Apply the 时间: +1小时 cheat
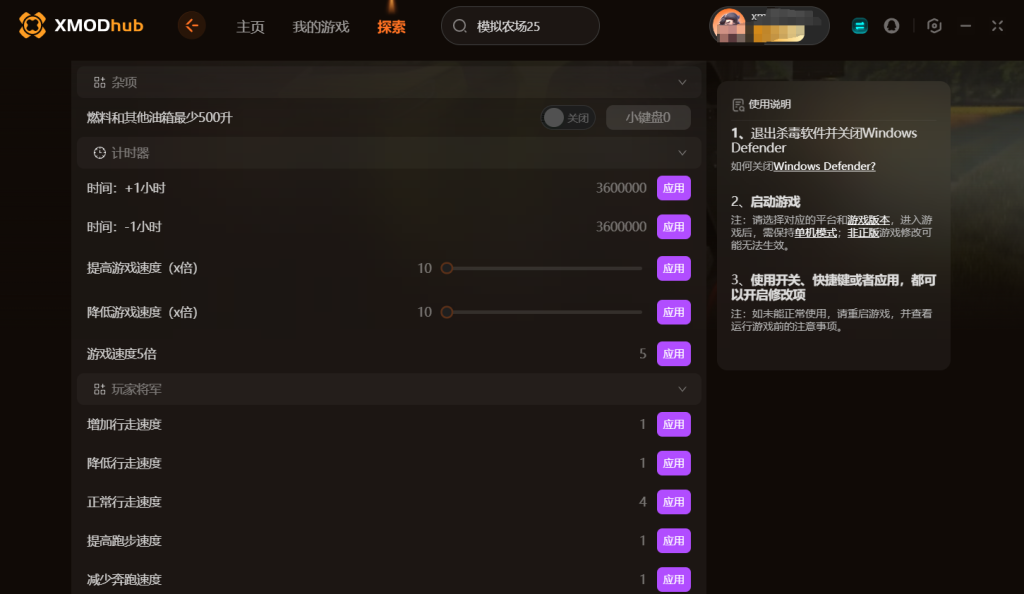Viewport: 1024px width, 594px height. pos(673,188)
